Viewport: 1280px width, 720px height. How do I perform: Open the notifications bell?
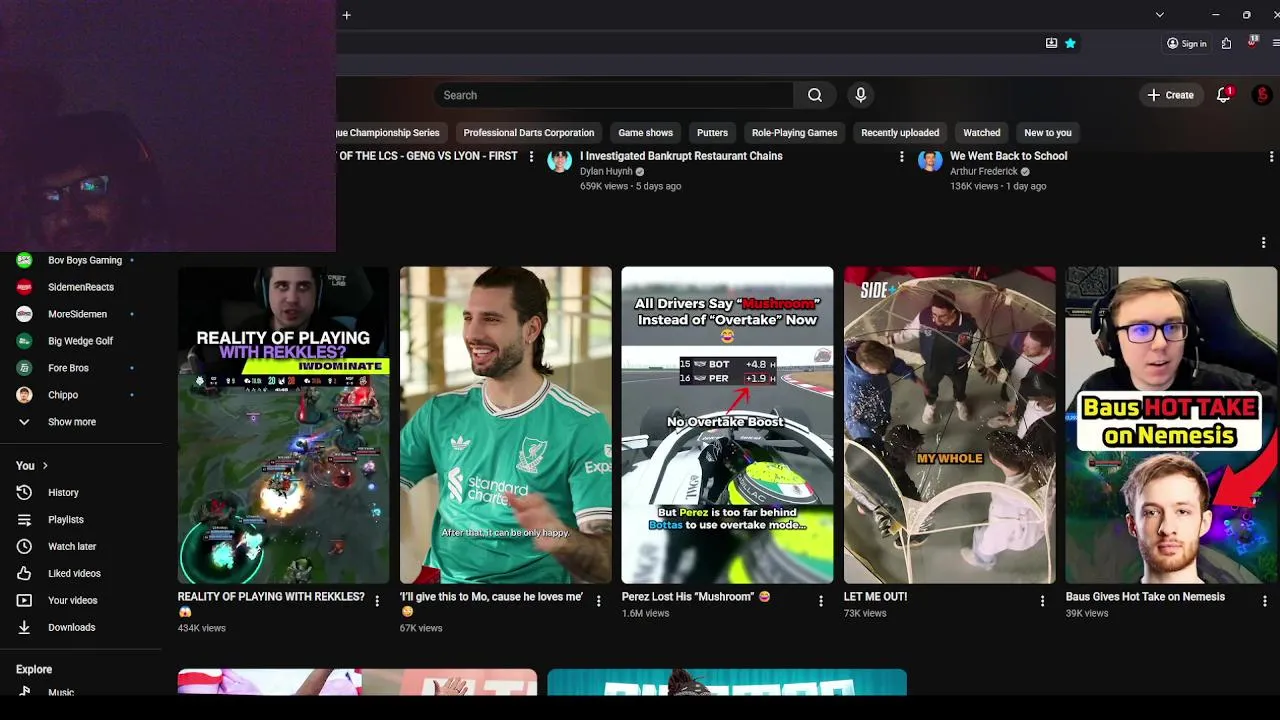point(1223,95)
